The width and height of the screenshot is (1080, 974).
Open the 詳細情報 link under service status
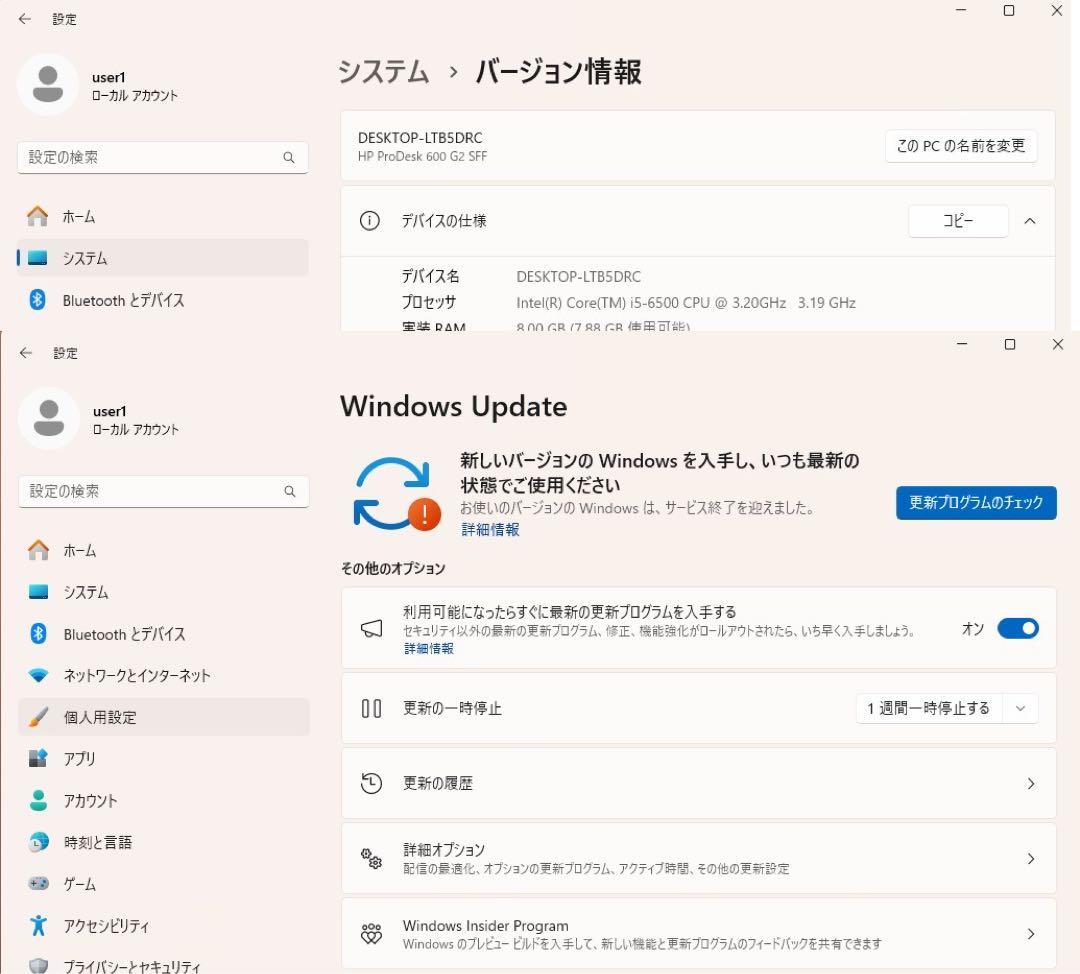tap(489, 529)
